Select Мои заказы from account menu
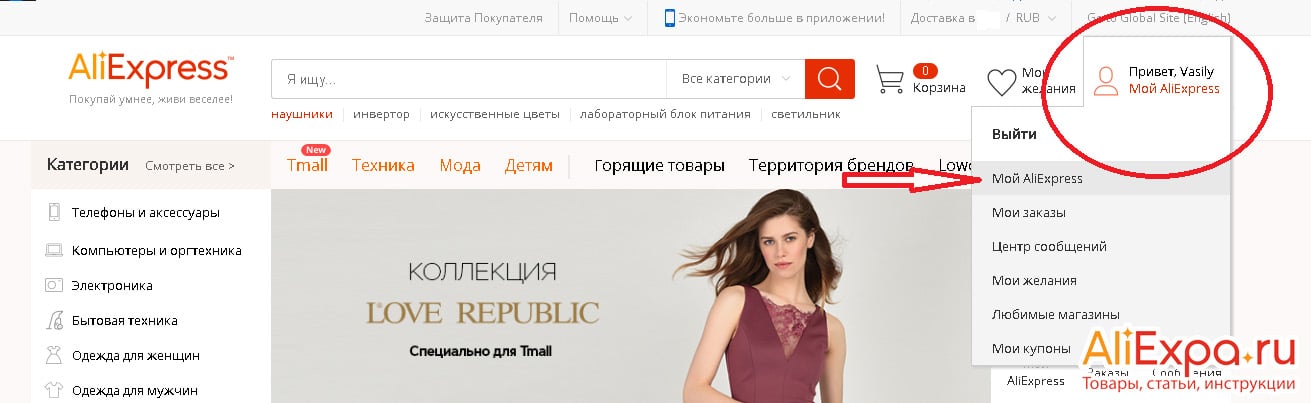The width and height of the screenshot is (1311, 403). [x=1028, y=212]
